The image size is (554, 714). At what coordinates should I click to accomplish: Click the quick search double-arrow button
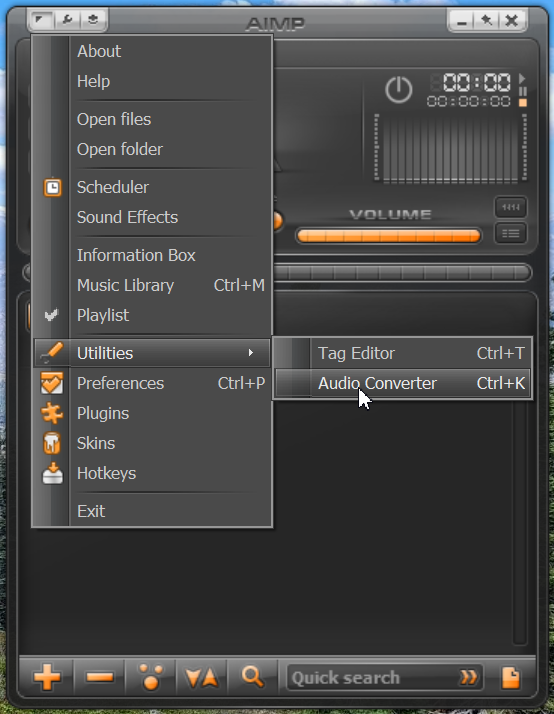point(468,677)
